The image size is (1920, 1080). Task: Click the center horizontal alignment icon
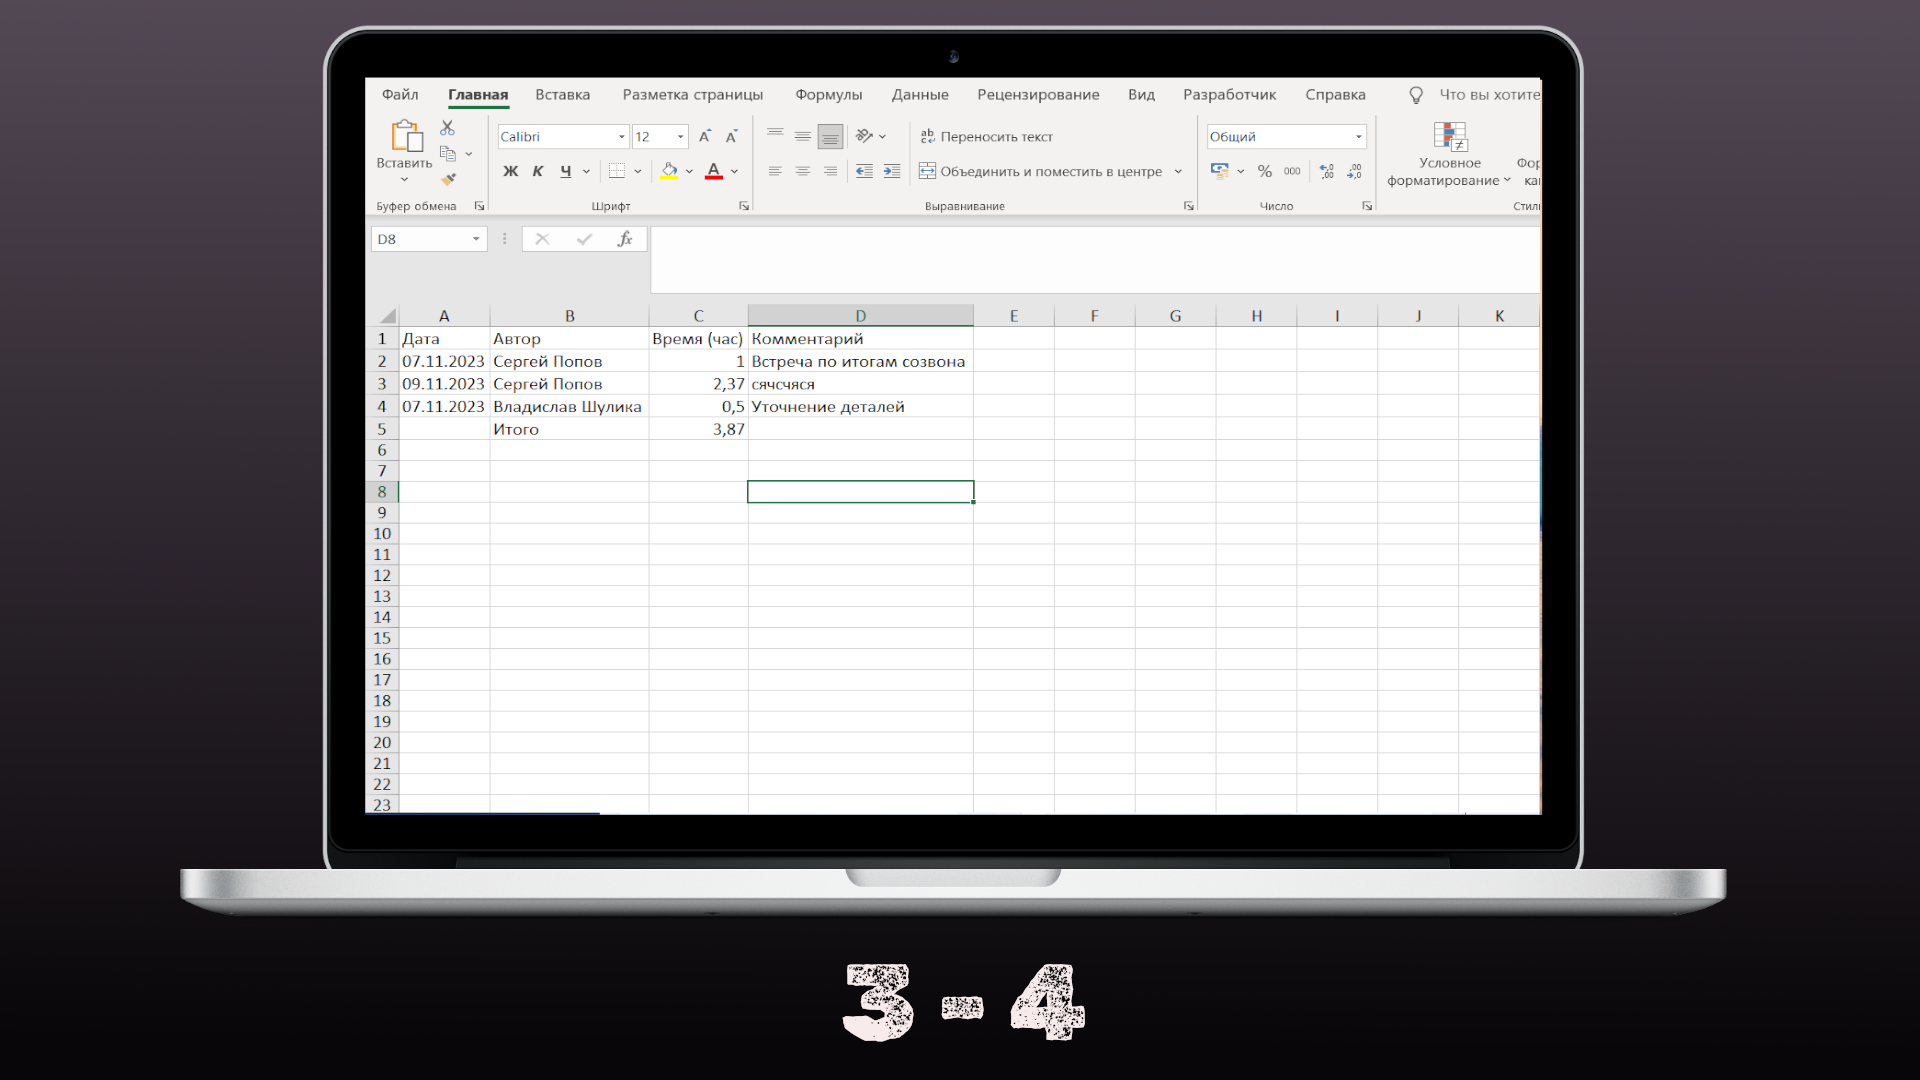802,171
